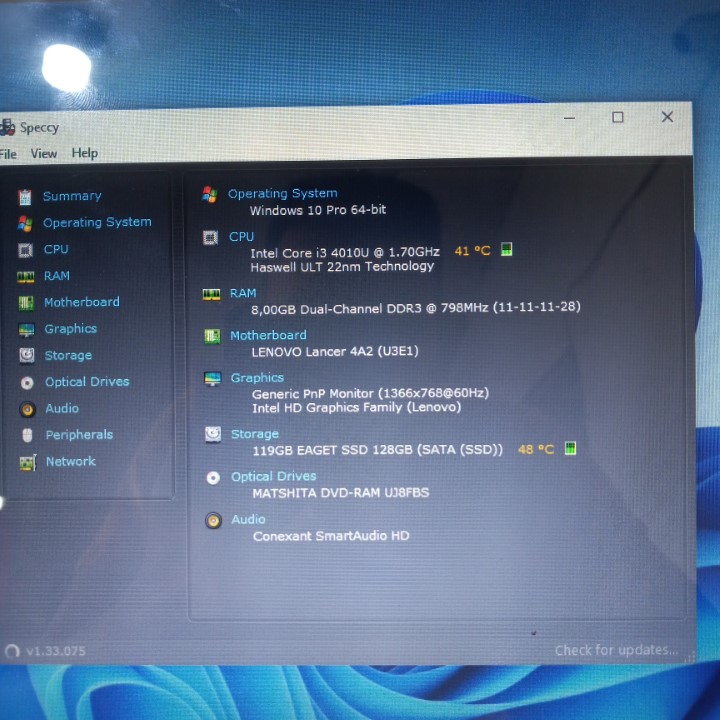The height and width of the screenshot is (720, 720).
Task: Click the CPU chip icon in sidebar
Action: (x=25, y=249)
